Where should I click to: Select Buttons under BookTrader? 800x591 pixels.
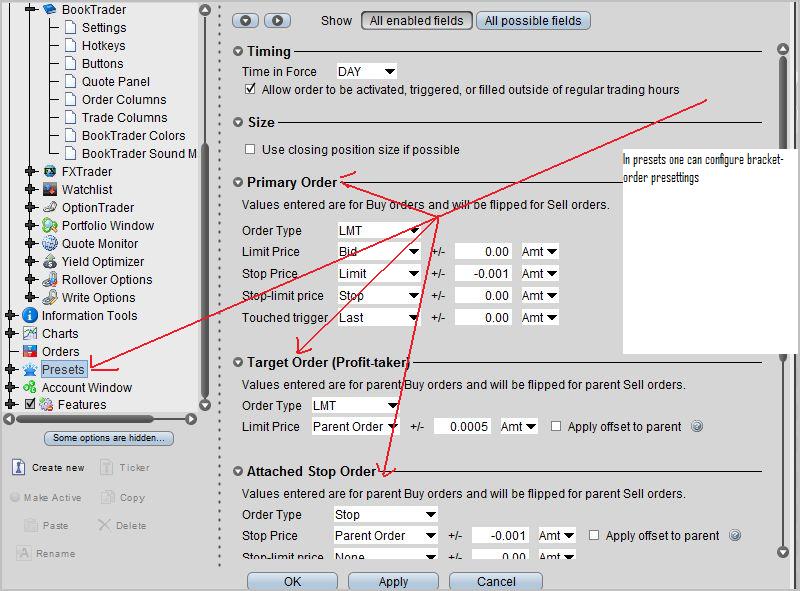pyautogui.click(x=103, y=63)
